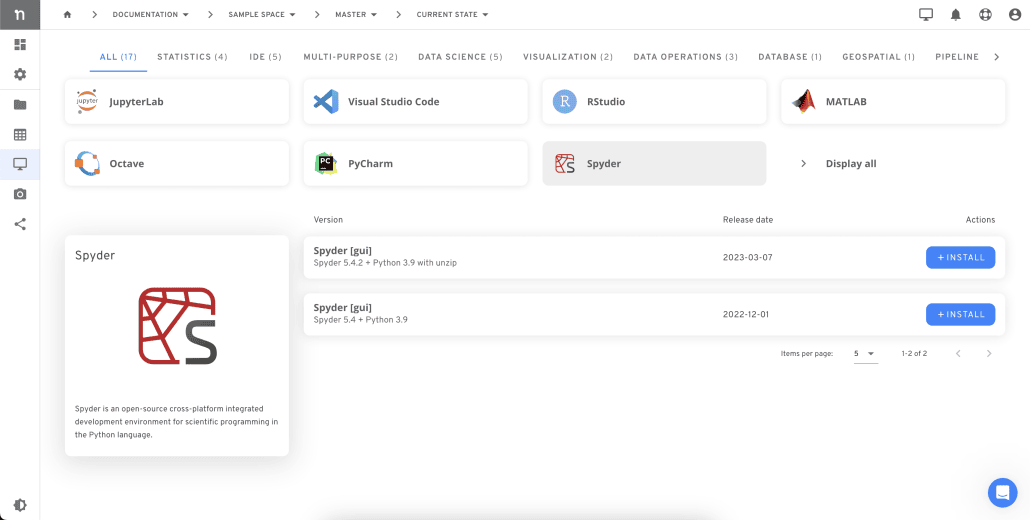Click the Spyder logo in application card

click(x=564, y=163)
